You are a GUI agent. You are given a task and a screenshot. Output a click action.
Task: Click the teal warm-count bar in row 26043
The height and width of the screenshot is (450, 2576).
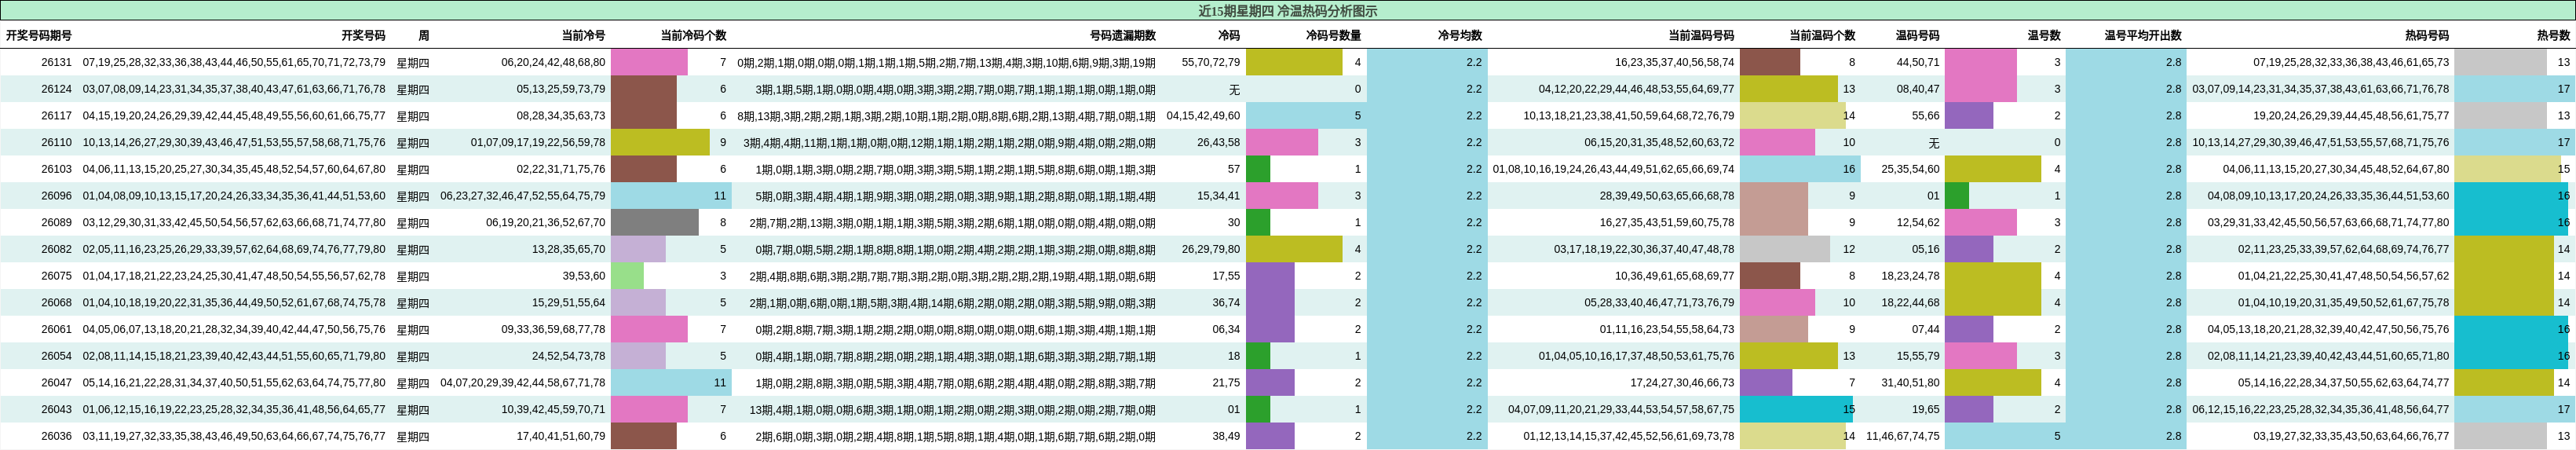point(1798,409)
